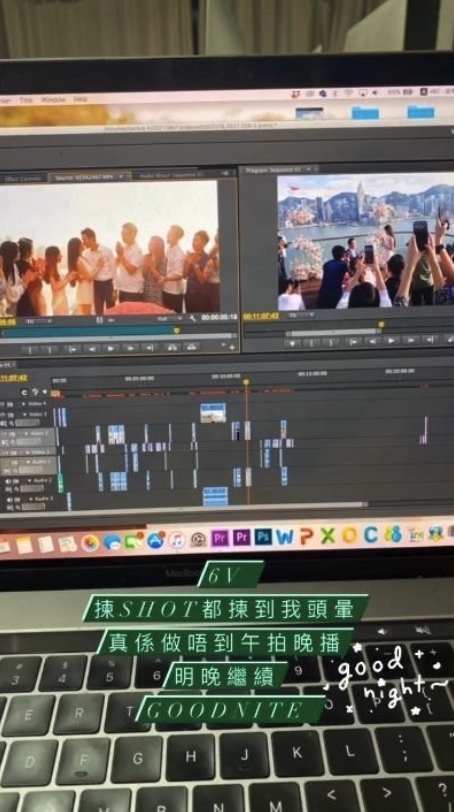Switch to the Effect Controls tab

pos(23,178)
